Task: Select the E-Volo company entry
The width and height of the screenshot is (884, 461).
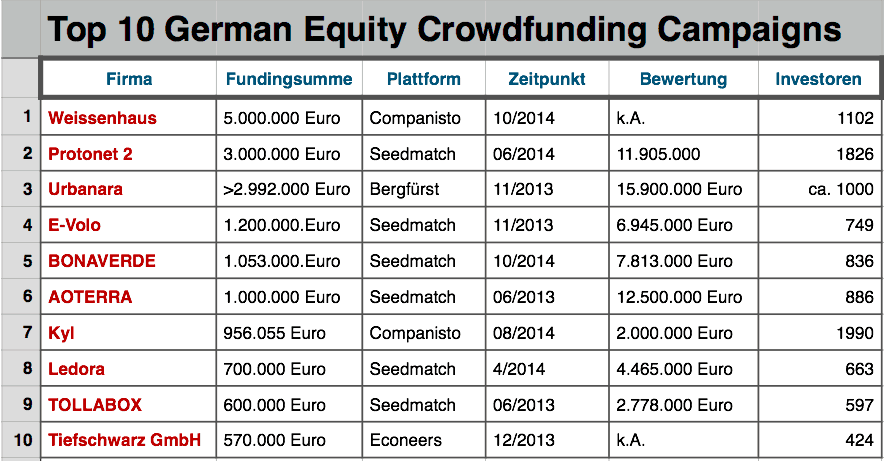Action: point(74,225)
